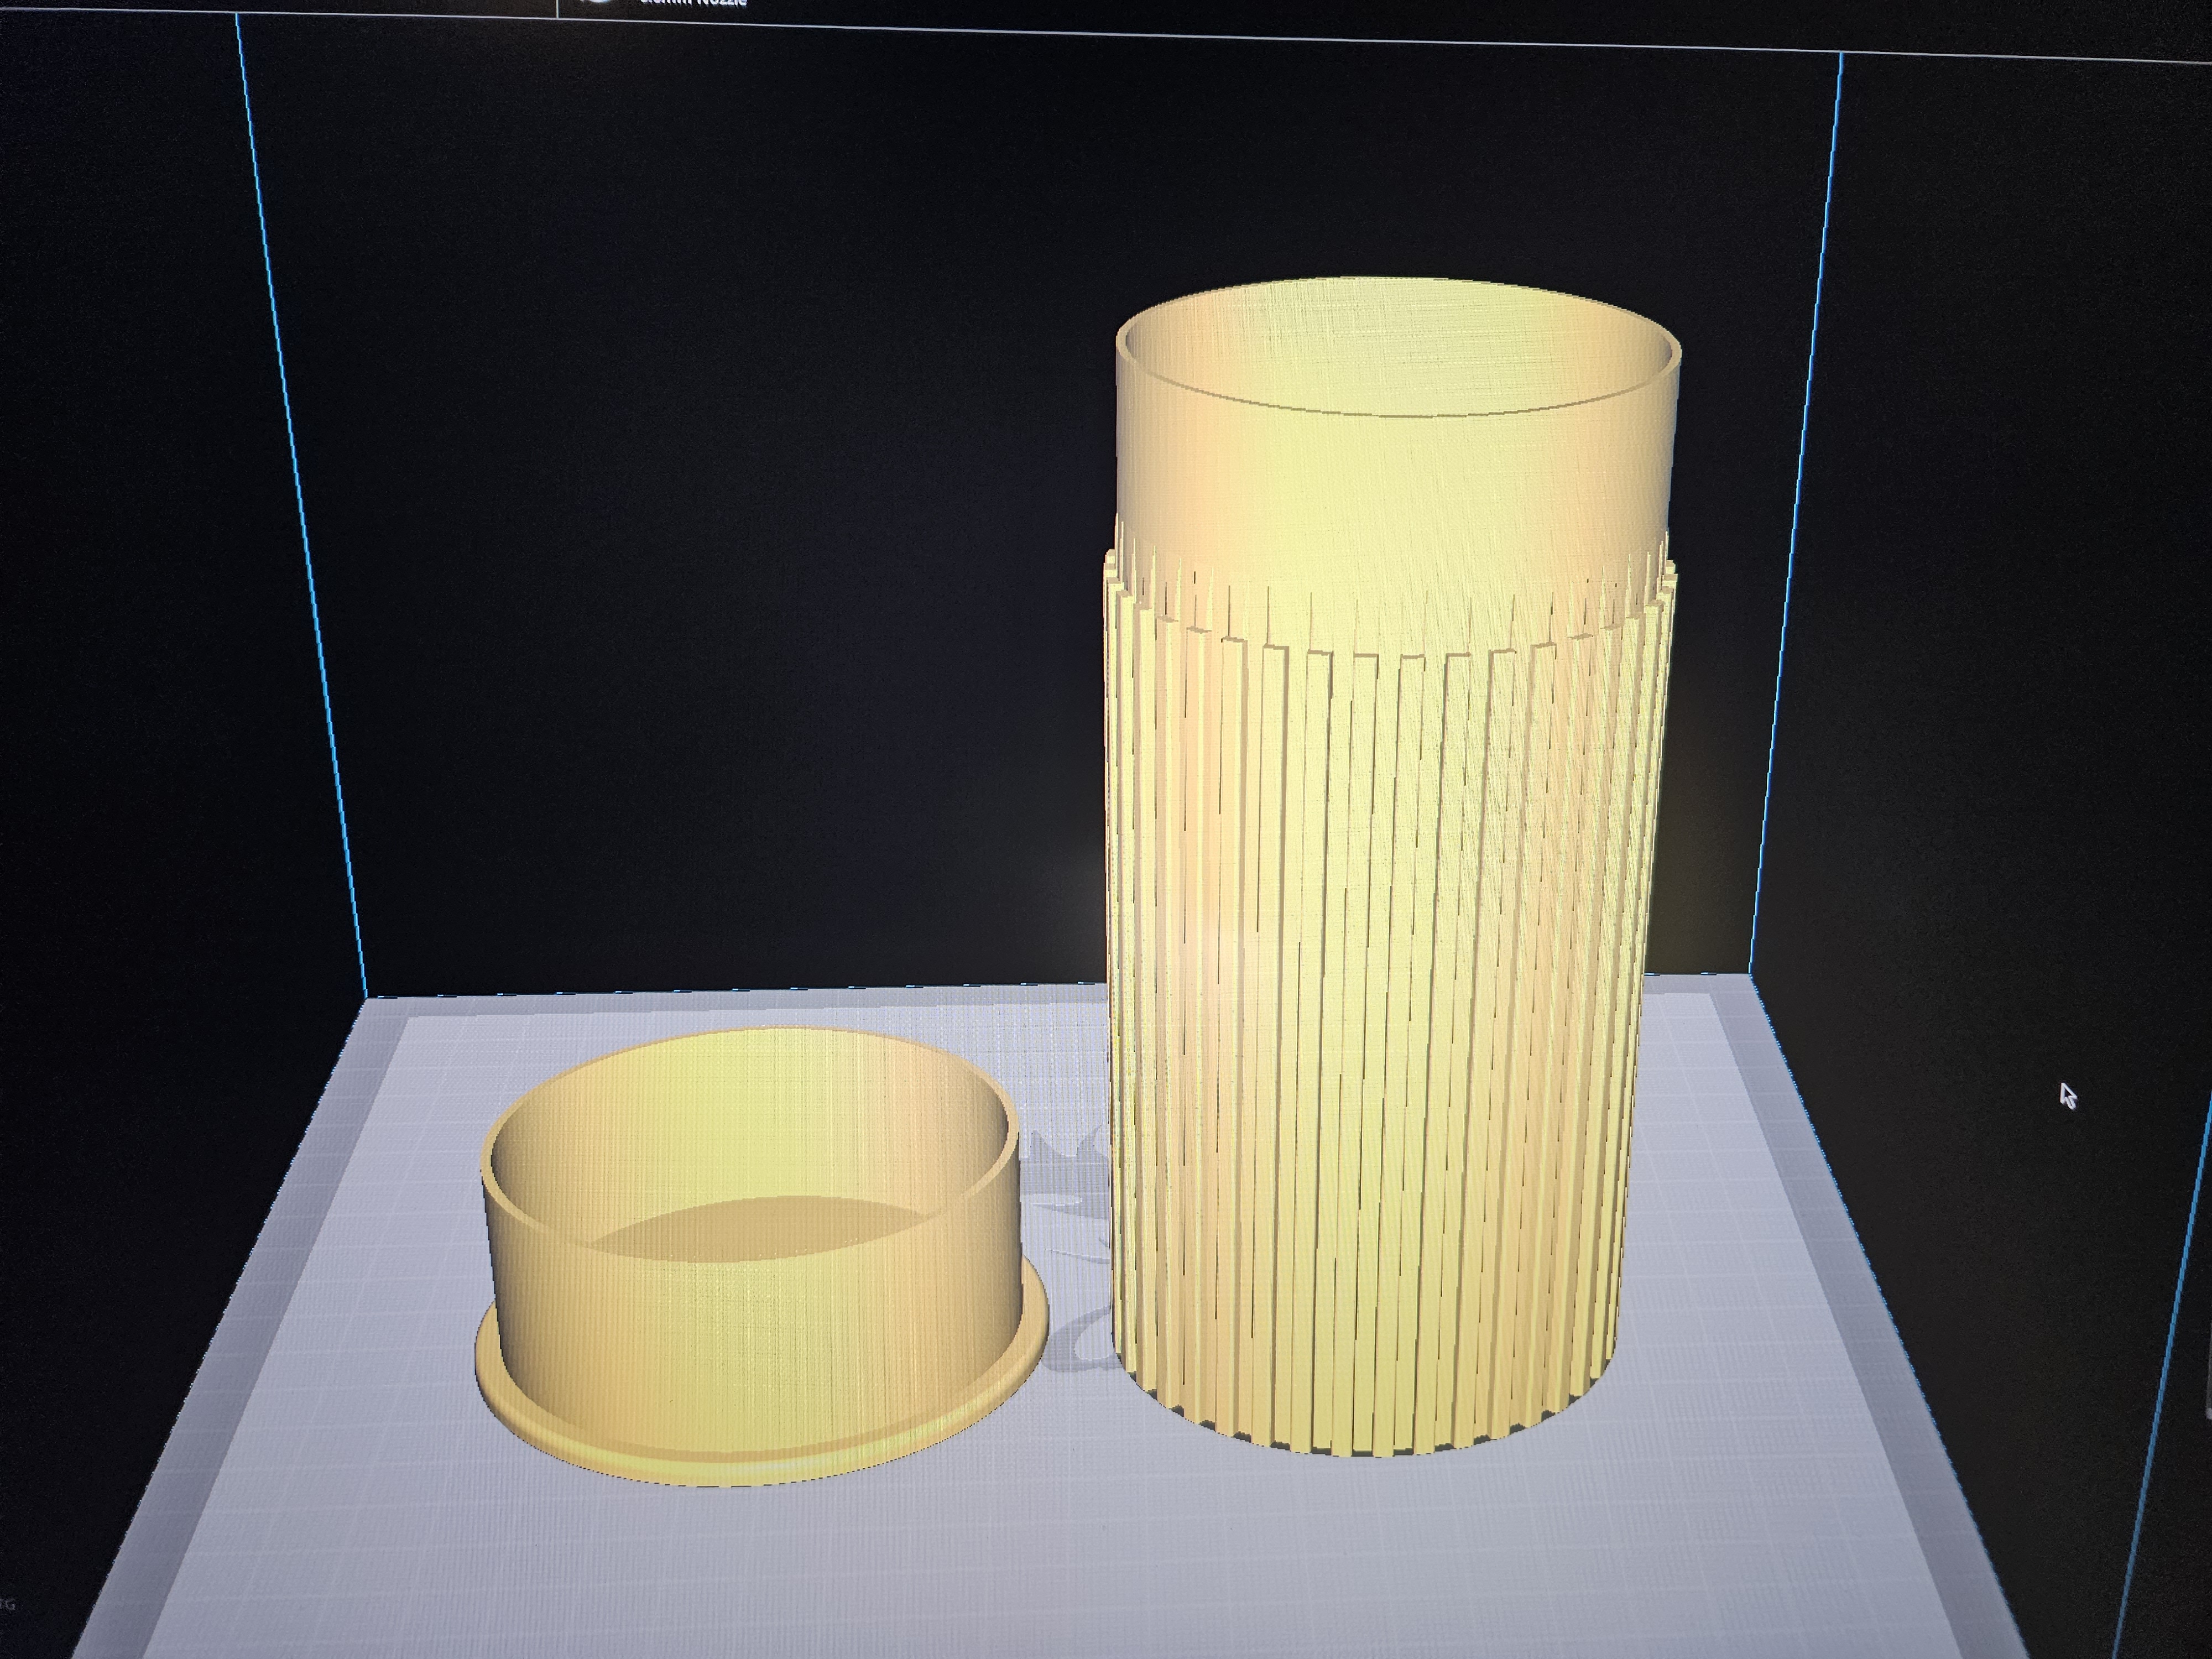
Task: Select the nozzle size label at top
Action: click(x=693, y=3)
